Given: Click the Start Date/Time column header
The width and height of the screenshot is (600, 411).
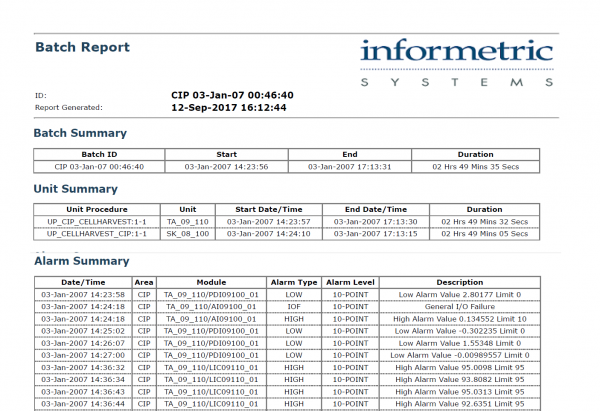Looking at the screenshot, I should (269, 210).
